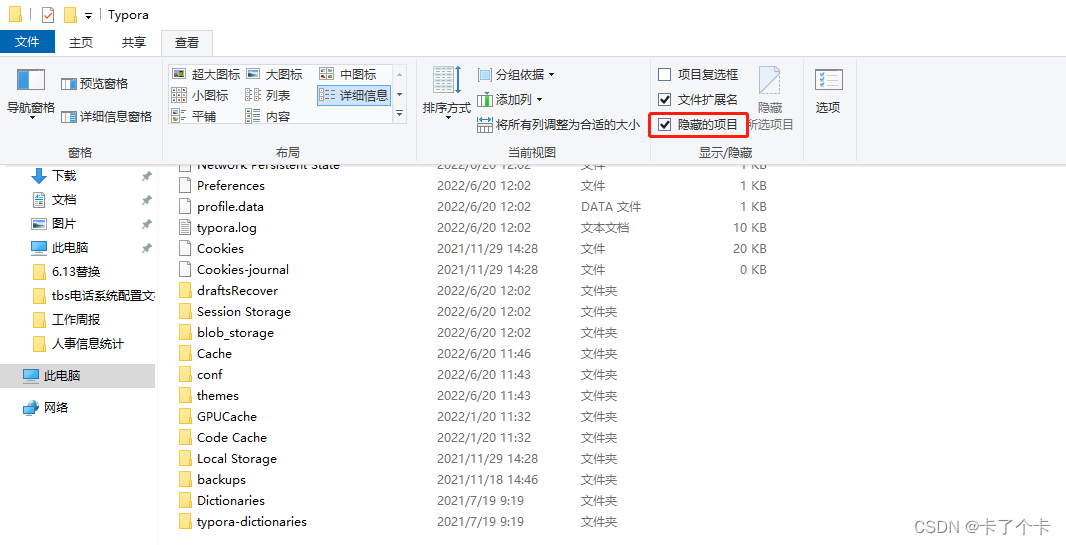Viewport: 1066px width, 545px height.
Task: Select large icons layout
Action: (274, 74)
